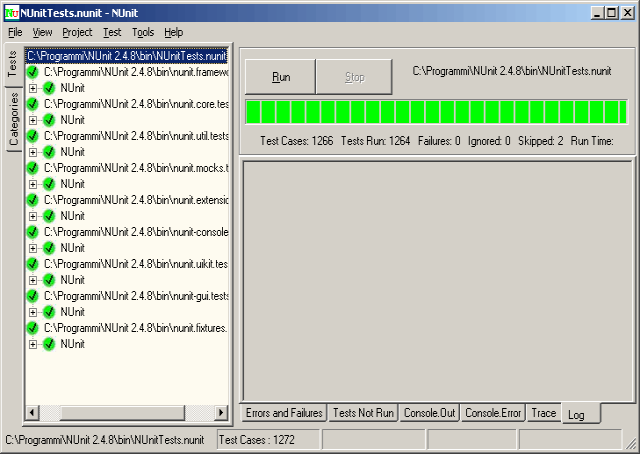The height and width of the screenshot is (454, 640).
Task: Expand the NUnit node under nunit.mocks
Action: click(x=33, y=184)
